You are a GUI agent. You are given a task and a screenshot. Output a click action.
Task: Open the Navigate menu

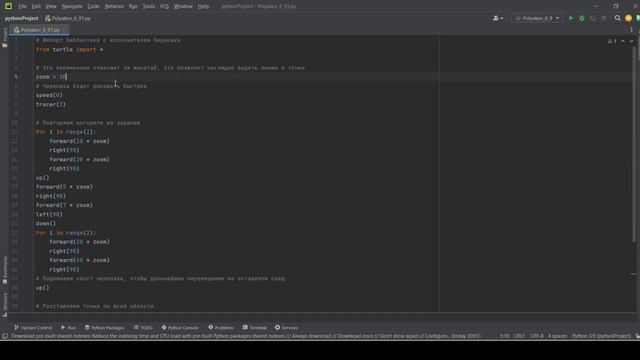(x=72, y=6)
